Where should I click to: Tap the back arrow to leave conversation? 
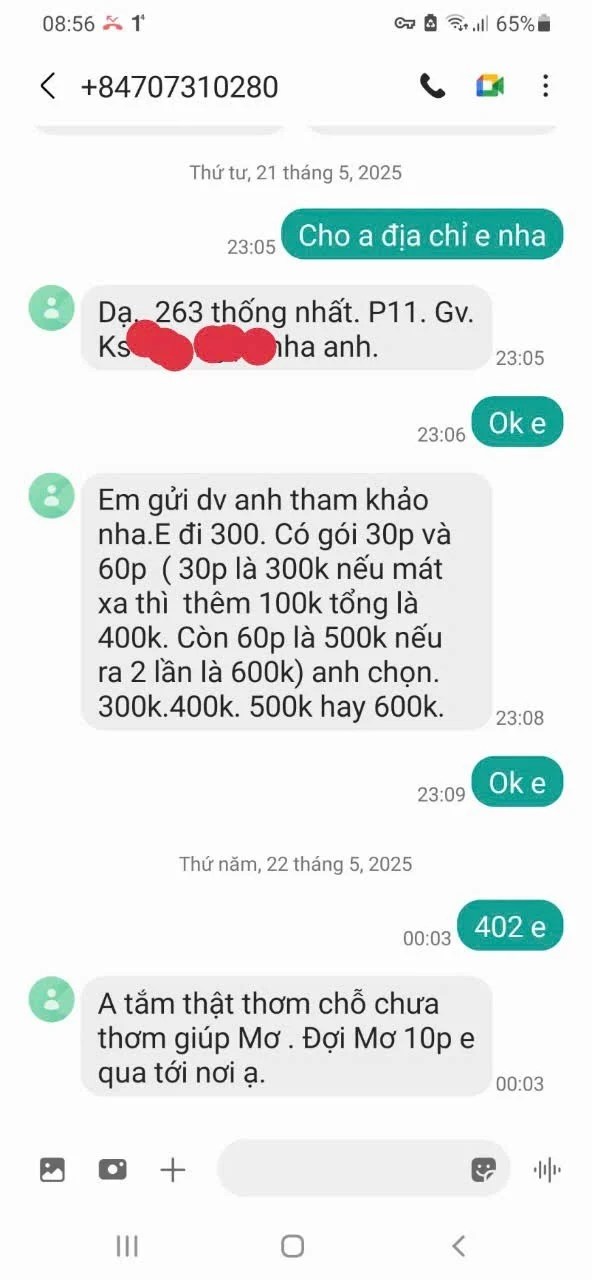point(48,86)
